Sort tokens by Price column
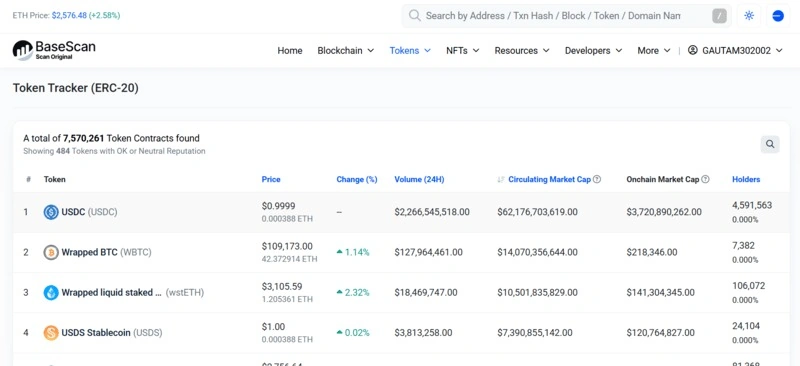The width and height of the screenshot is (800, 366). [271, 179]
